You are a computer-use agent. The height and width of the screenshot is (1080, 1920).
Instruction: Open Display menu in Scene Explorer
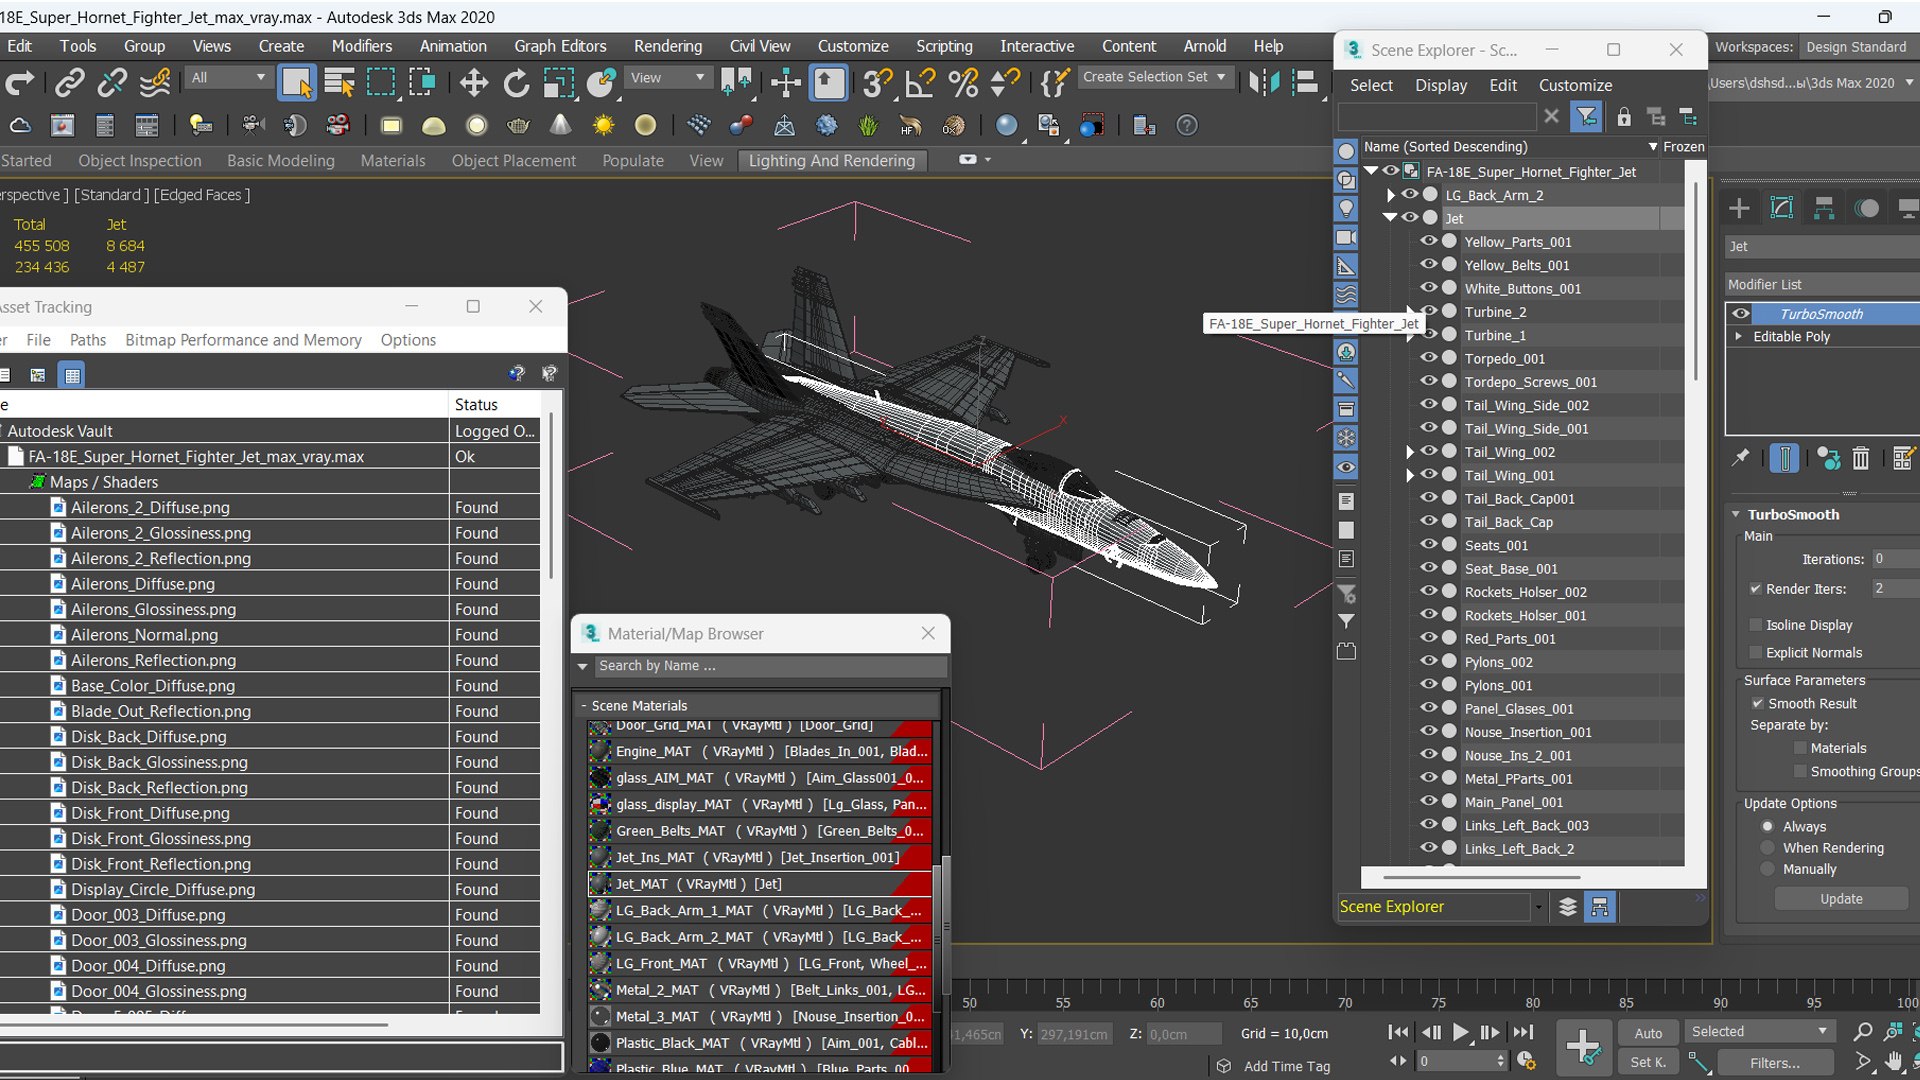tap(1441, 85)
